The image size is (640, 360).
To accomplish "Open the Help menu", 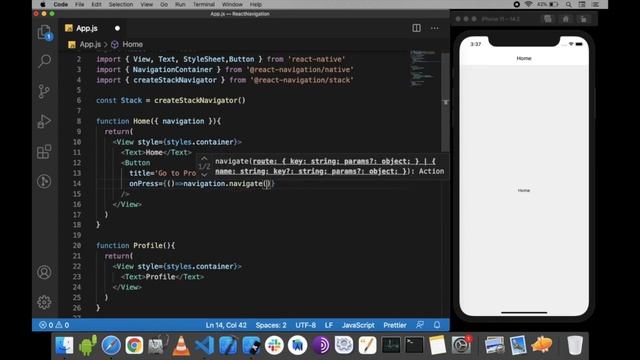I will (x=256, y=4).
